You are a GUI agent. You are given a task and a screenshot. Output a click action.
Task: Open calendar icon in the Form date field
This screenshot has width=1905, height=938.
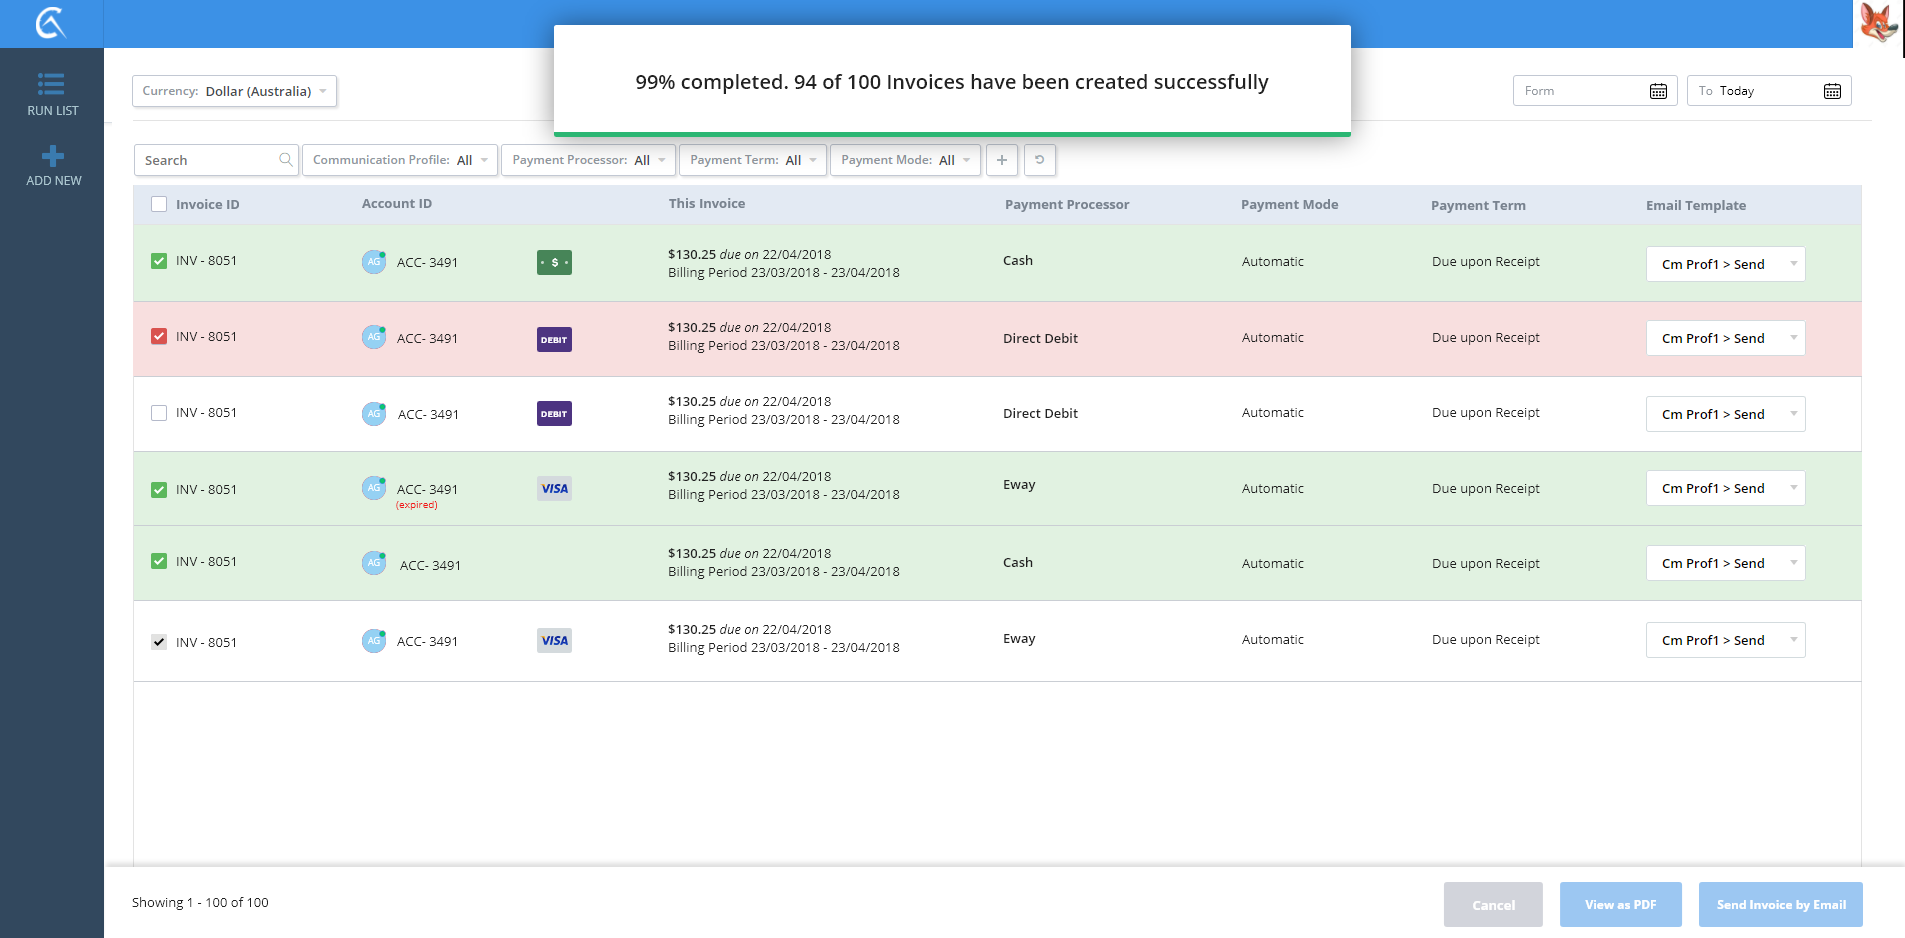click(x=1658, y=91)
